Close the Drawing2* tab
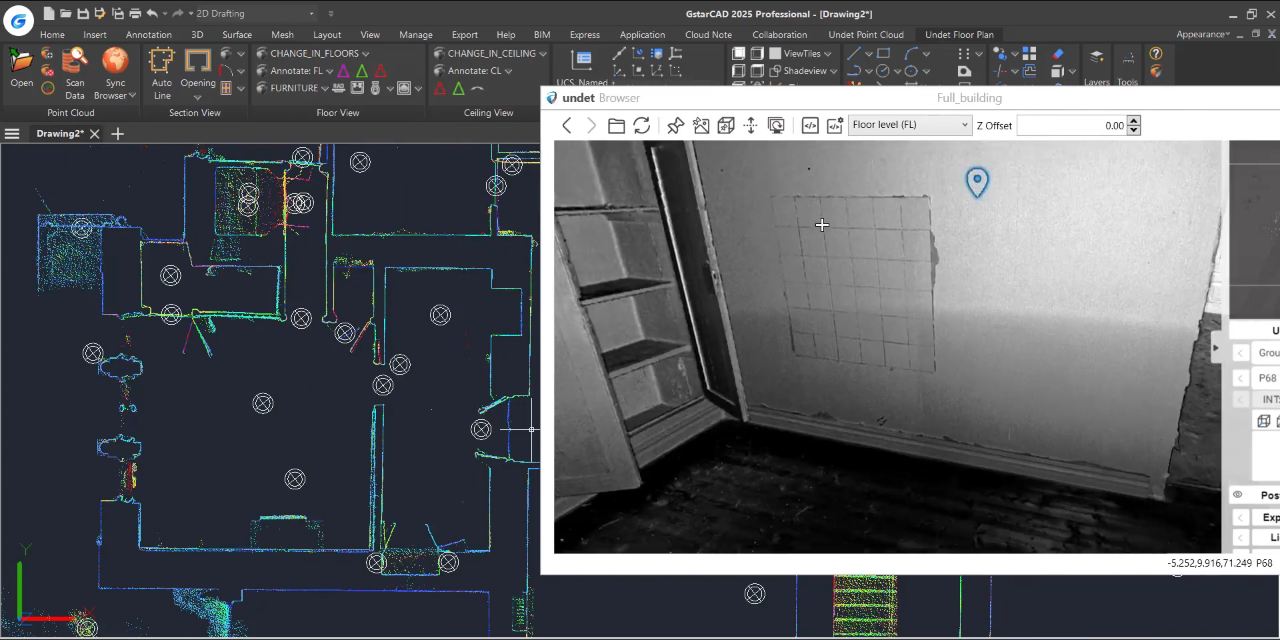Viewport: 1280px width, 640px height. tap(95, 133)
